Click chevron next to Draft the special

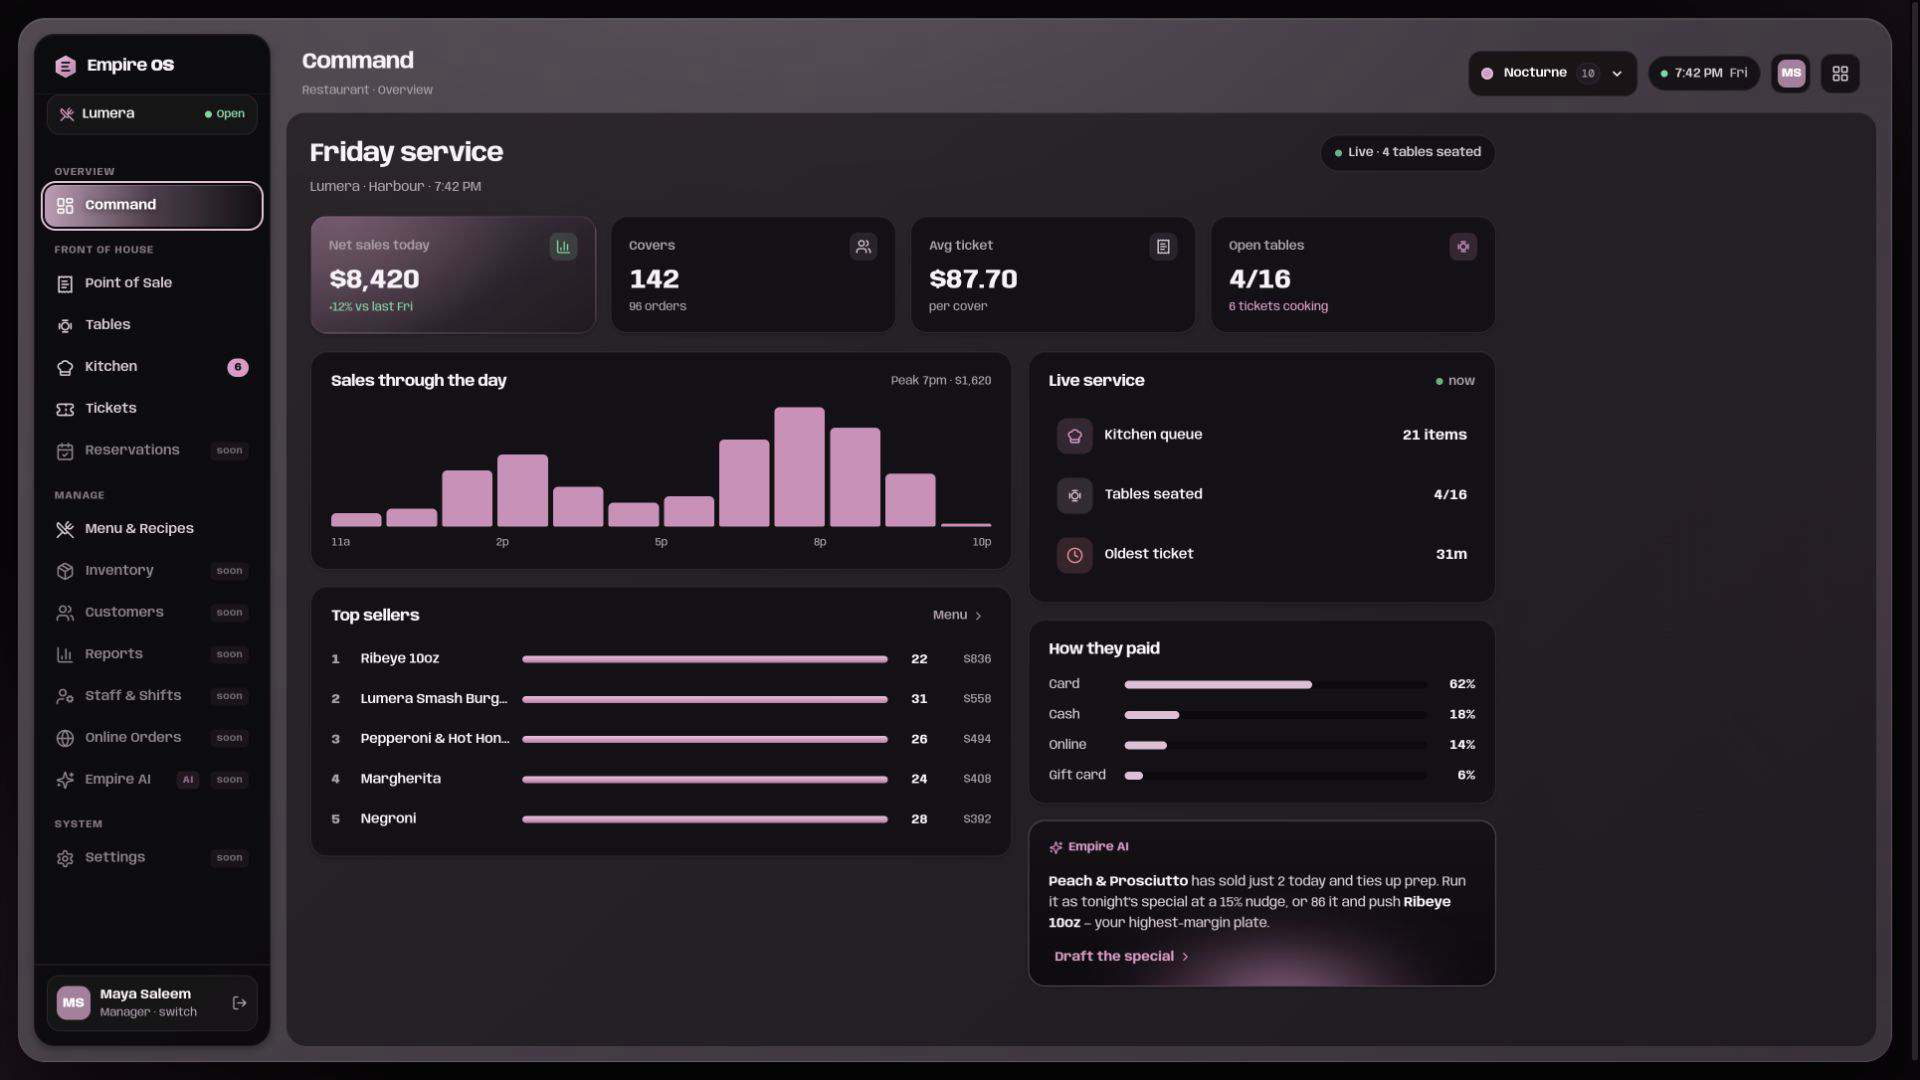[x=1185, y=957]
